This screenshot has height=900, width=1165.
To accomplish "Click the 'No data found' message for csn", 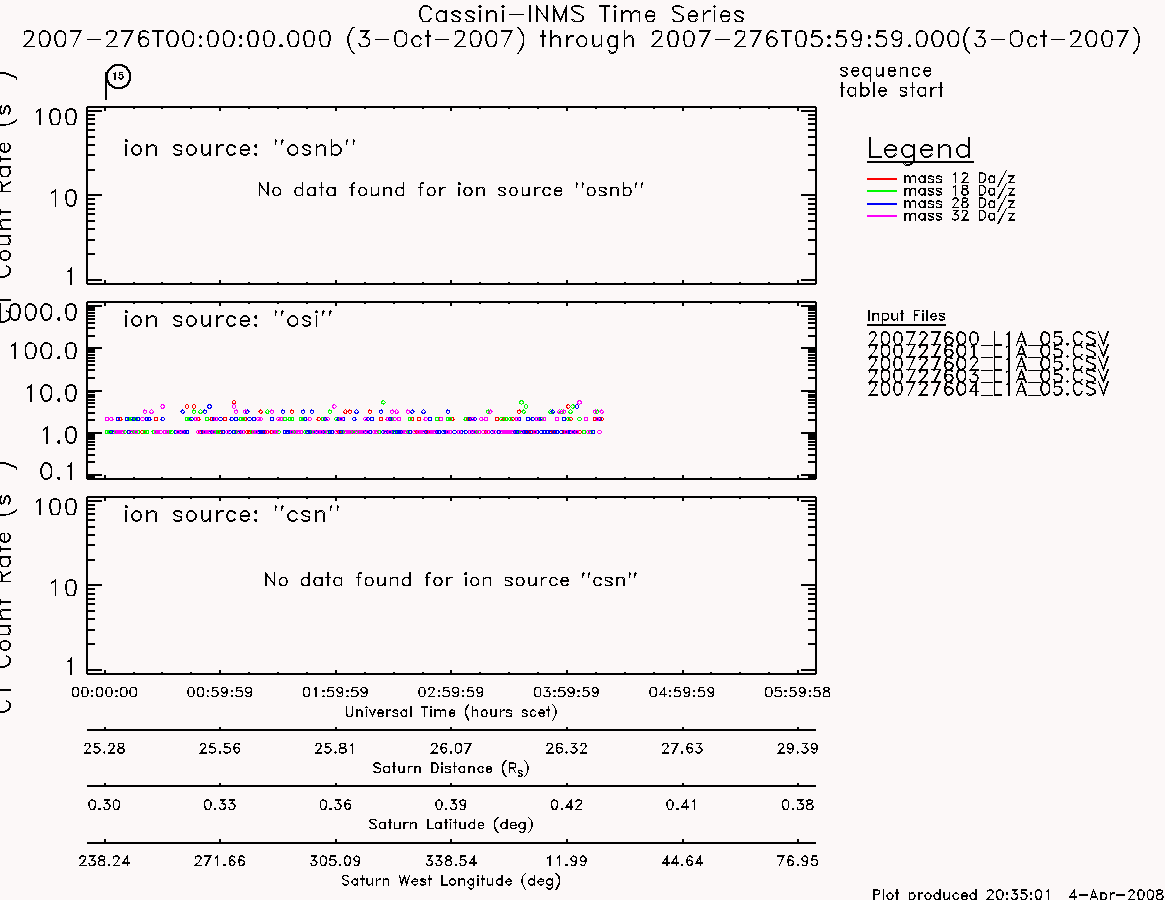I will click(450, 579).
